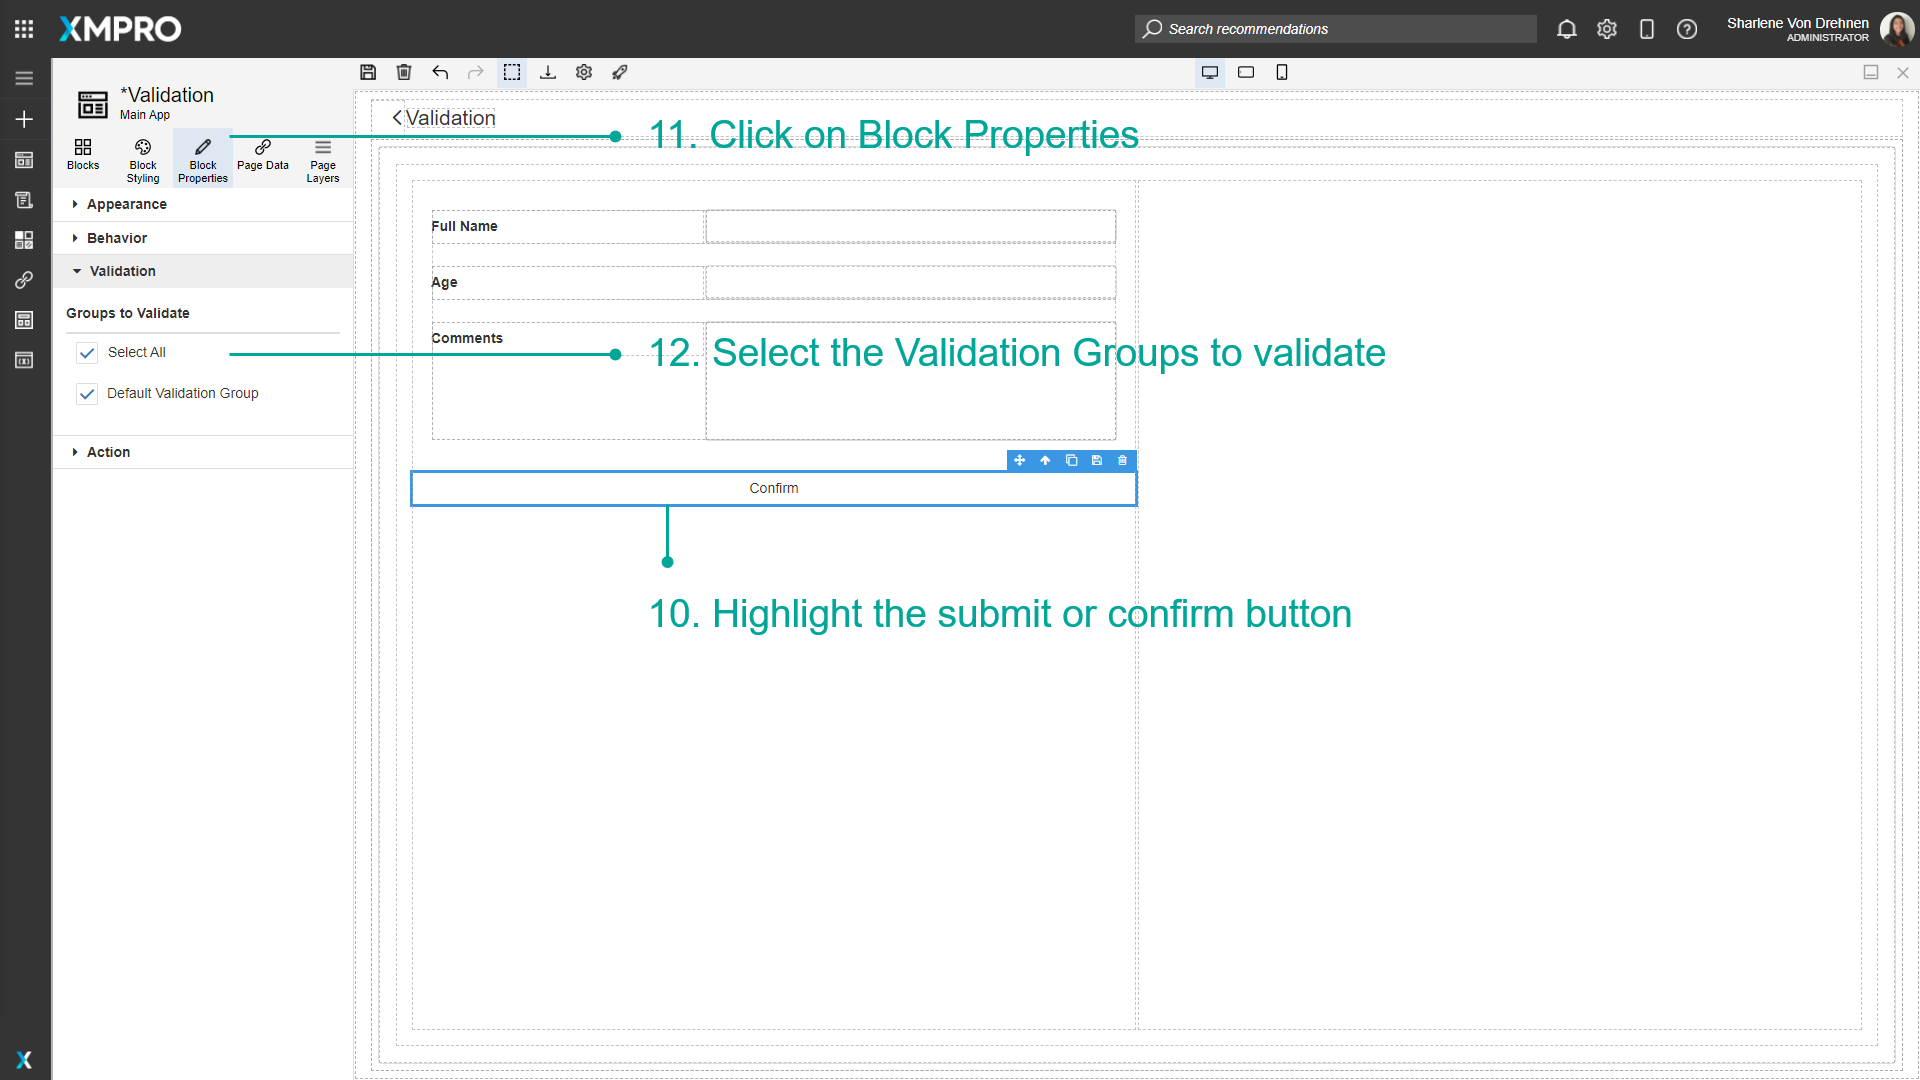
Task: Switch to the Block Properties tab
Action: [x=202, y=158]
